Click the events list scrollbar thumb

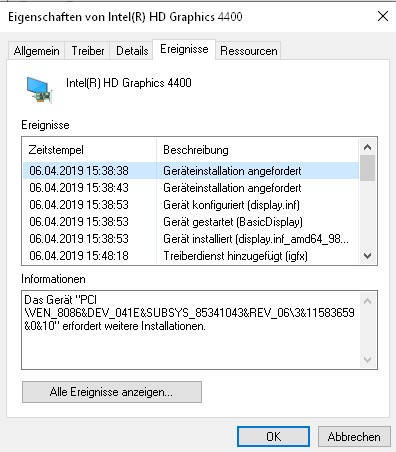tap(368, 168)
